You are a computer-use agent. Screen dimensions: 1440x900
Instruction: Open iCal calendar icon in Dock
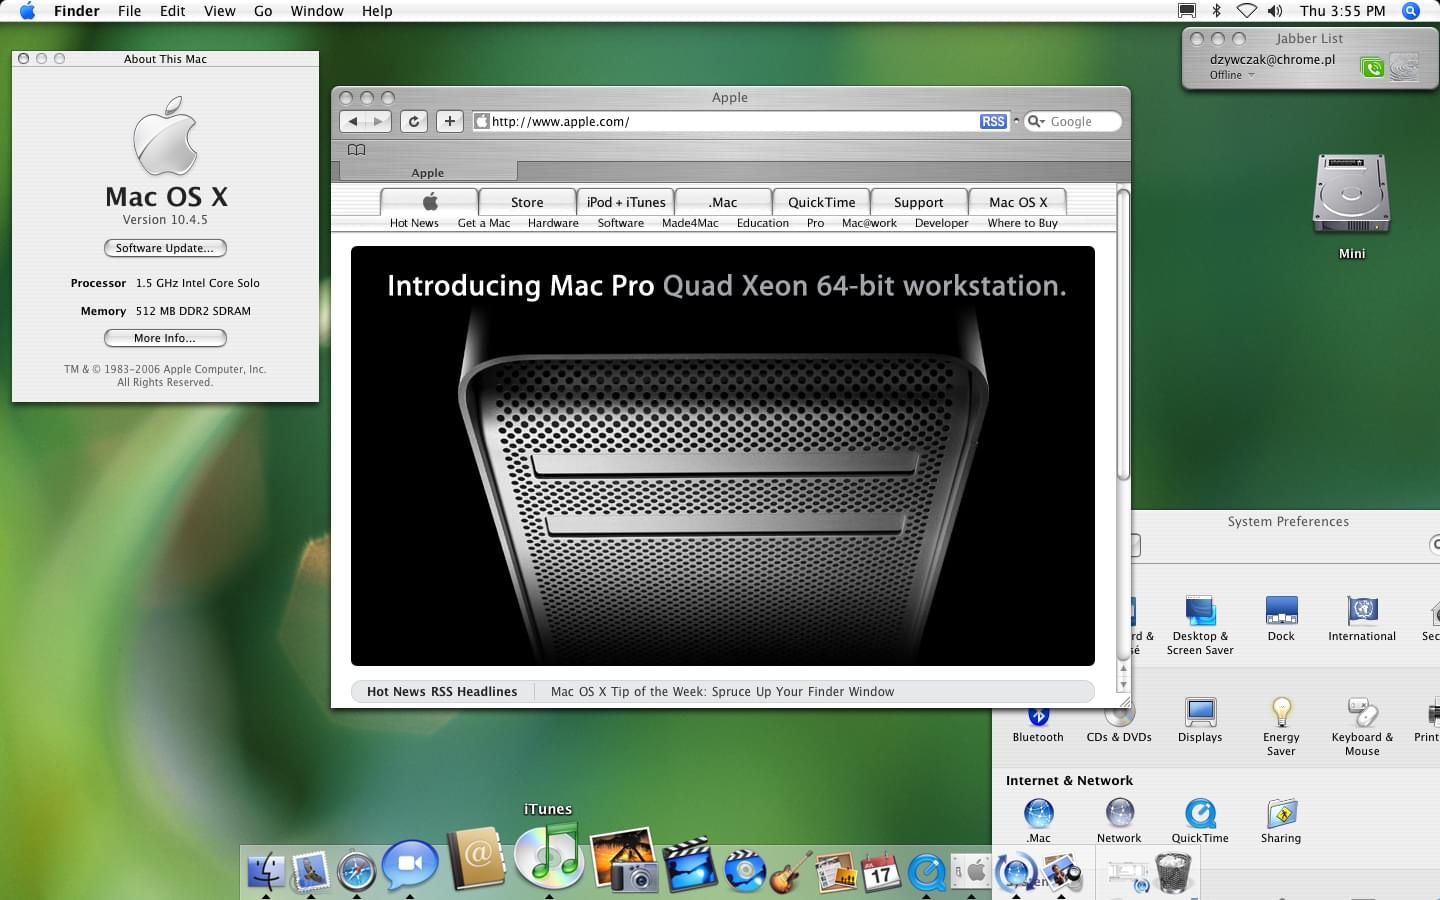coord(881,872)
